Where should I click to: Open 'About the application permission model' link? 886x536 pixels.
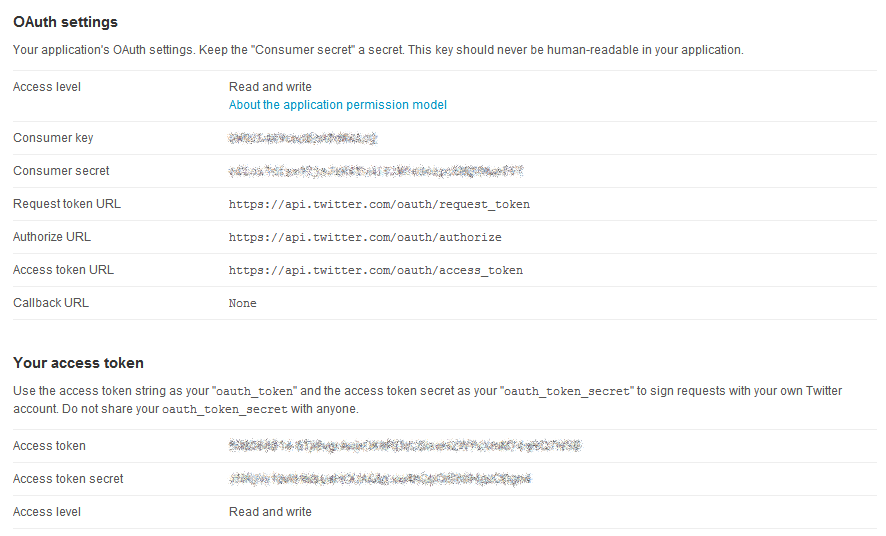pos(337,104)
